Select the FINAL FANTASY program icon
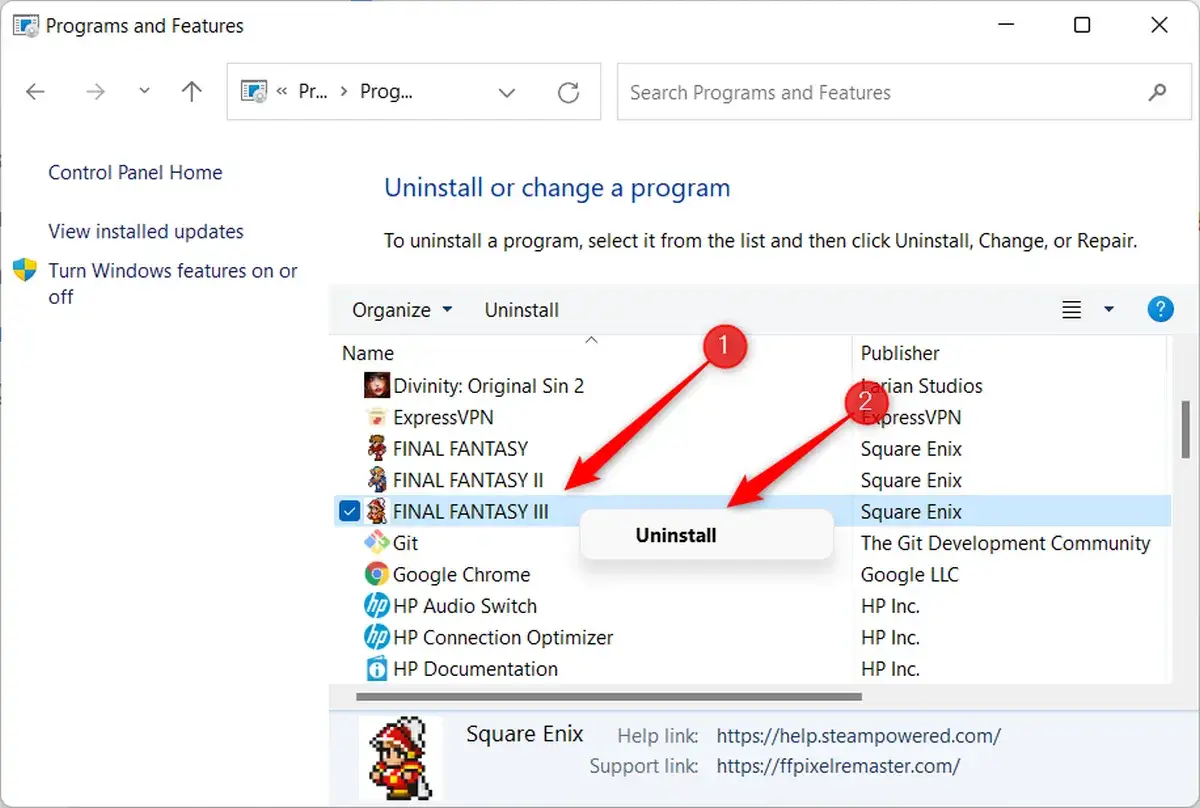Viewport: 1200px width, 808px height. [377, 448]
